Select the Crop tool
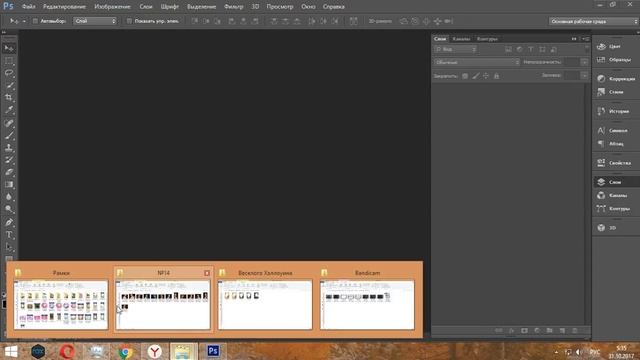The width and height of the screenshot is (640, 360). coord(9,98)
